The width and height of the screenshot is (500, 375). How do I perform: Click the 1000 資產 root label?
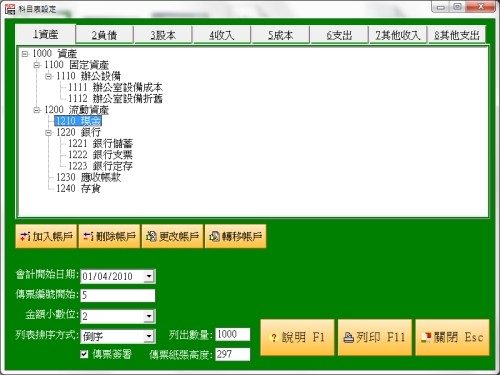point(55,53)
